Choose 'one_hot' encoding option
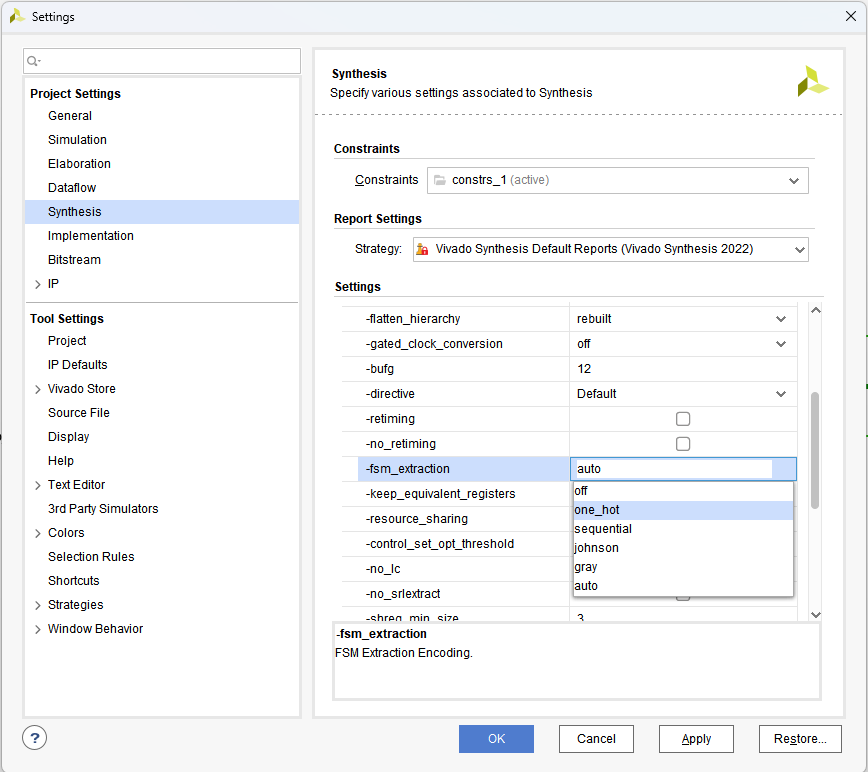The width and height of the screenshot is (868, 772). coord(683,510)
